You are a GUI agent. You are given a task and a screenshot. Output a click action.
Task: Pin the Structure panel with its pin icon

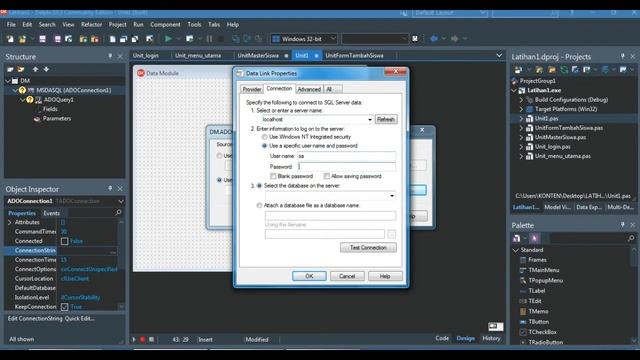click(110, 56)
